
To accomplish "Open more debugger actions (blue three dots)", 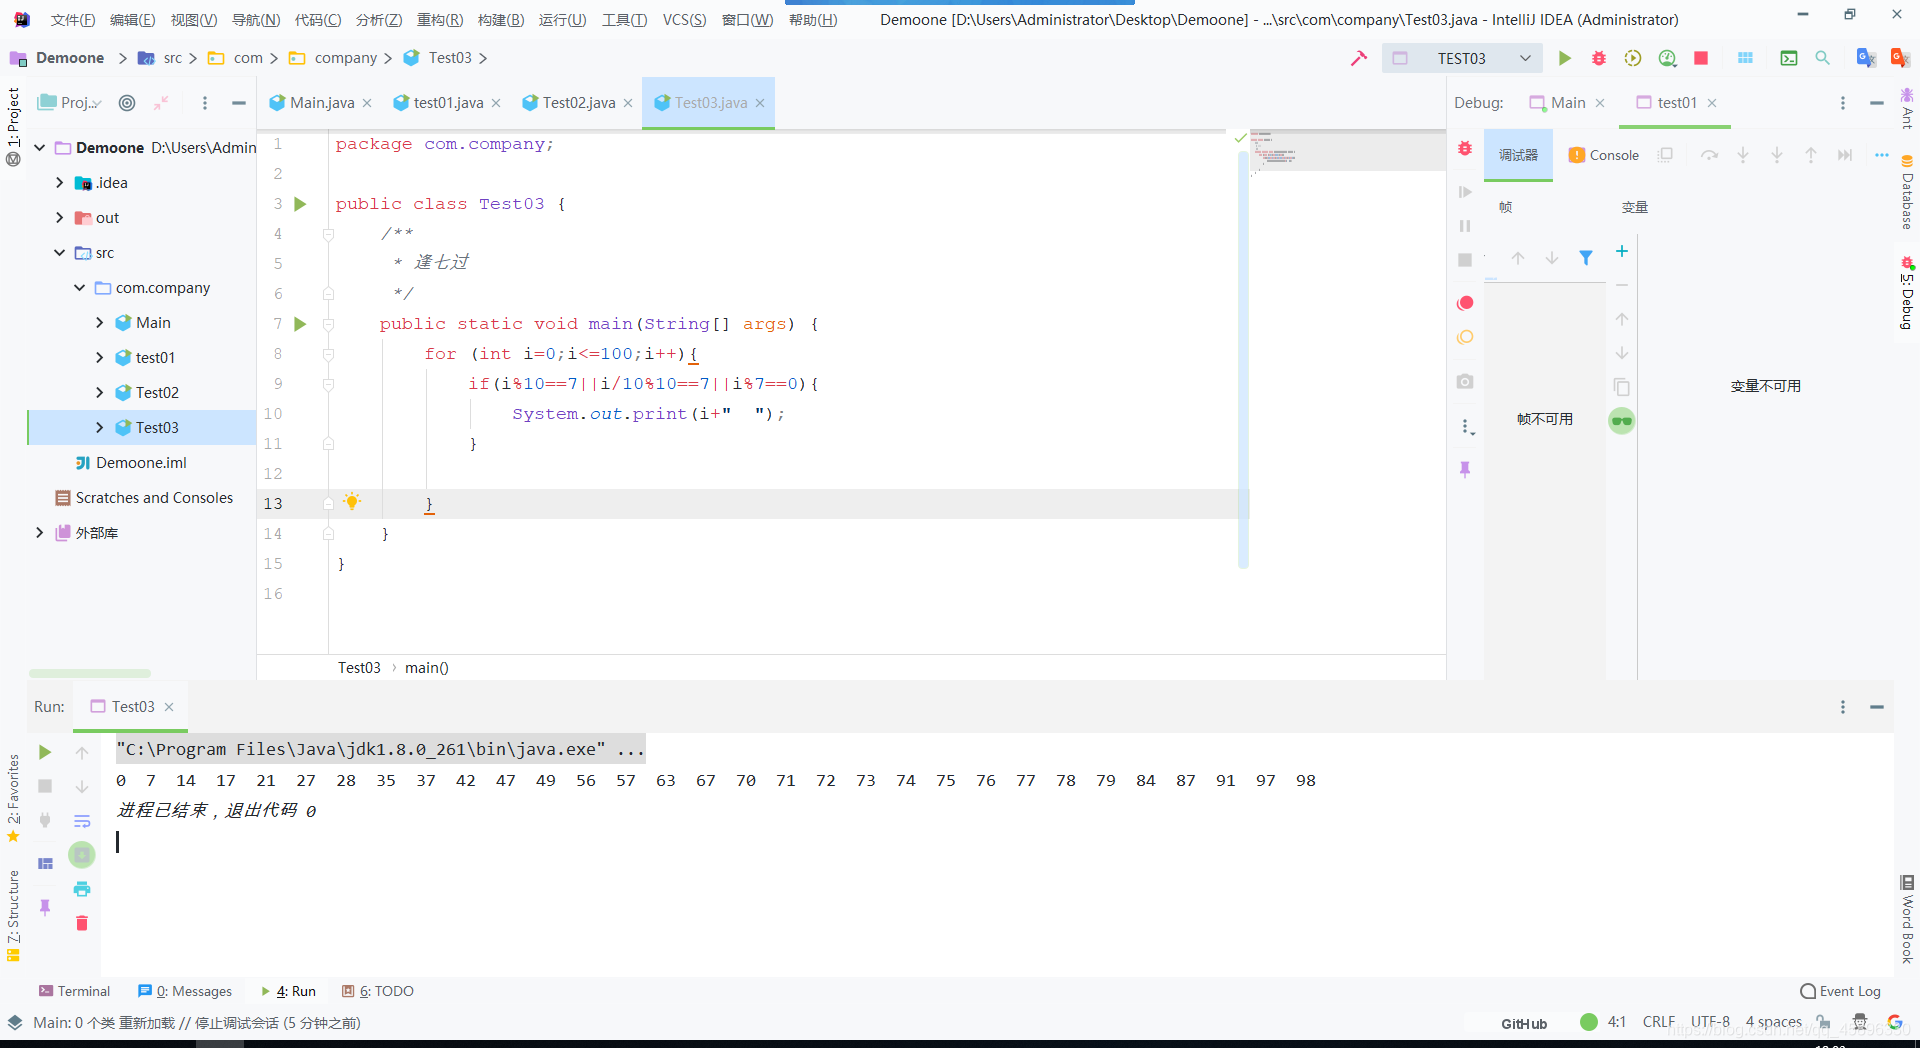I will pos(1882,155).
